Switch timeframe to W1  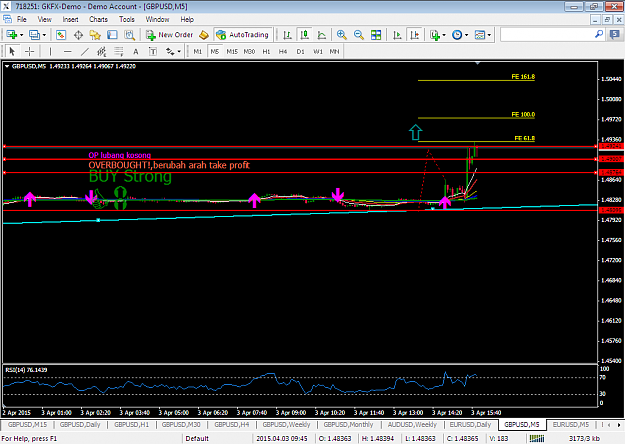coord(318,51)
